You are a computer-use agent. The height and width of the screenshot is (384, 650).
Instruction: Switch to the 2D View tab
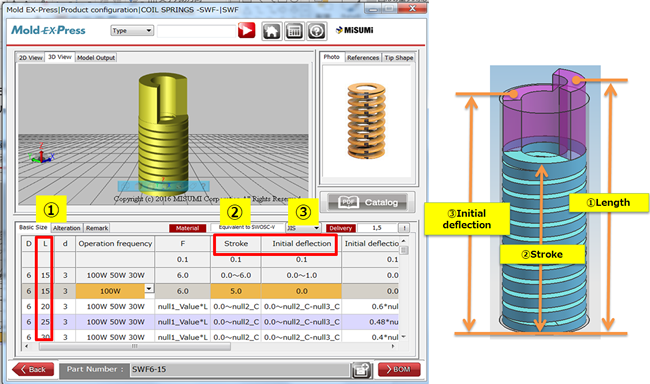point(30,58)
